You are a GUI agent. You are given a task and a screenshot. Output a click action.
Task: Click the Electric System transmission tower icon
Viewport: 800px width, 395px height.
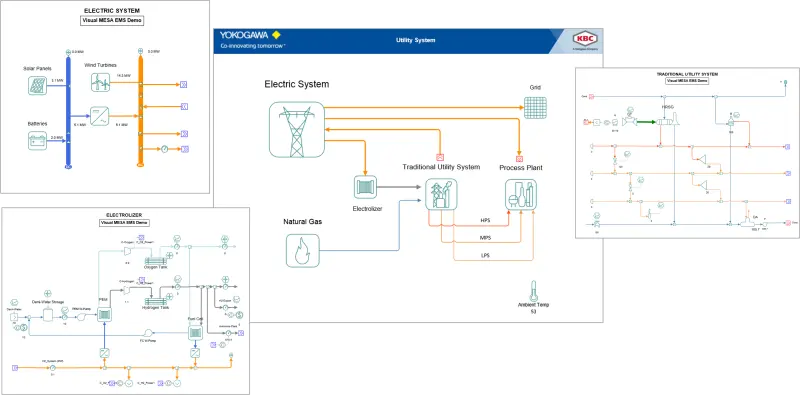coord(296,129)
